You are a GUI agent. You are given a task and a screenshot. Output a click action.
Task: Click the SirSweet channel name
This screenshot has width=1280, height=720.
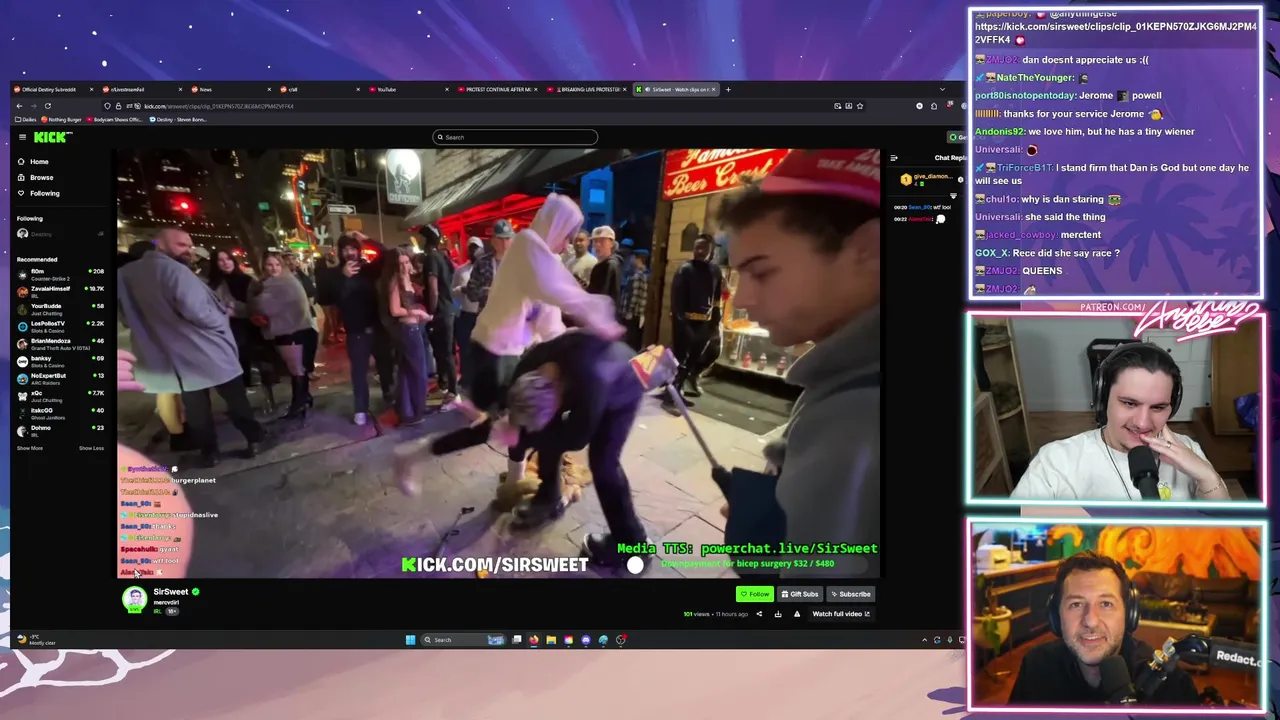(171, 592)
